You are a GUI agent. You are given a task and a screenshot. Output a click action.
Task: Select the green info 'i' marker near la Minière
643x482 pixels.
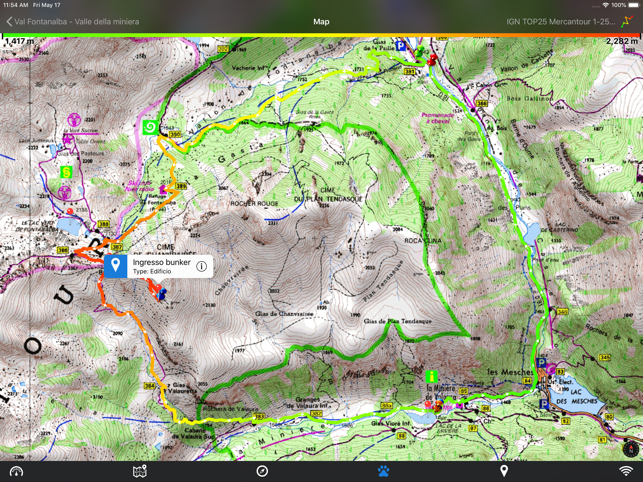[x=431, y=376]
